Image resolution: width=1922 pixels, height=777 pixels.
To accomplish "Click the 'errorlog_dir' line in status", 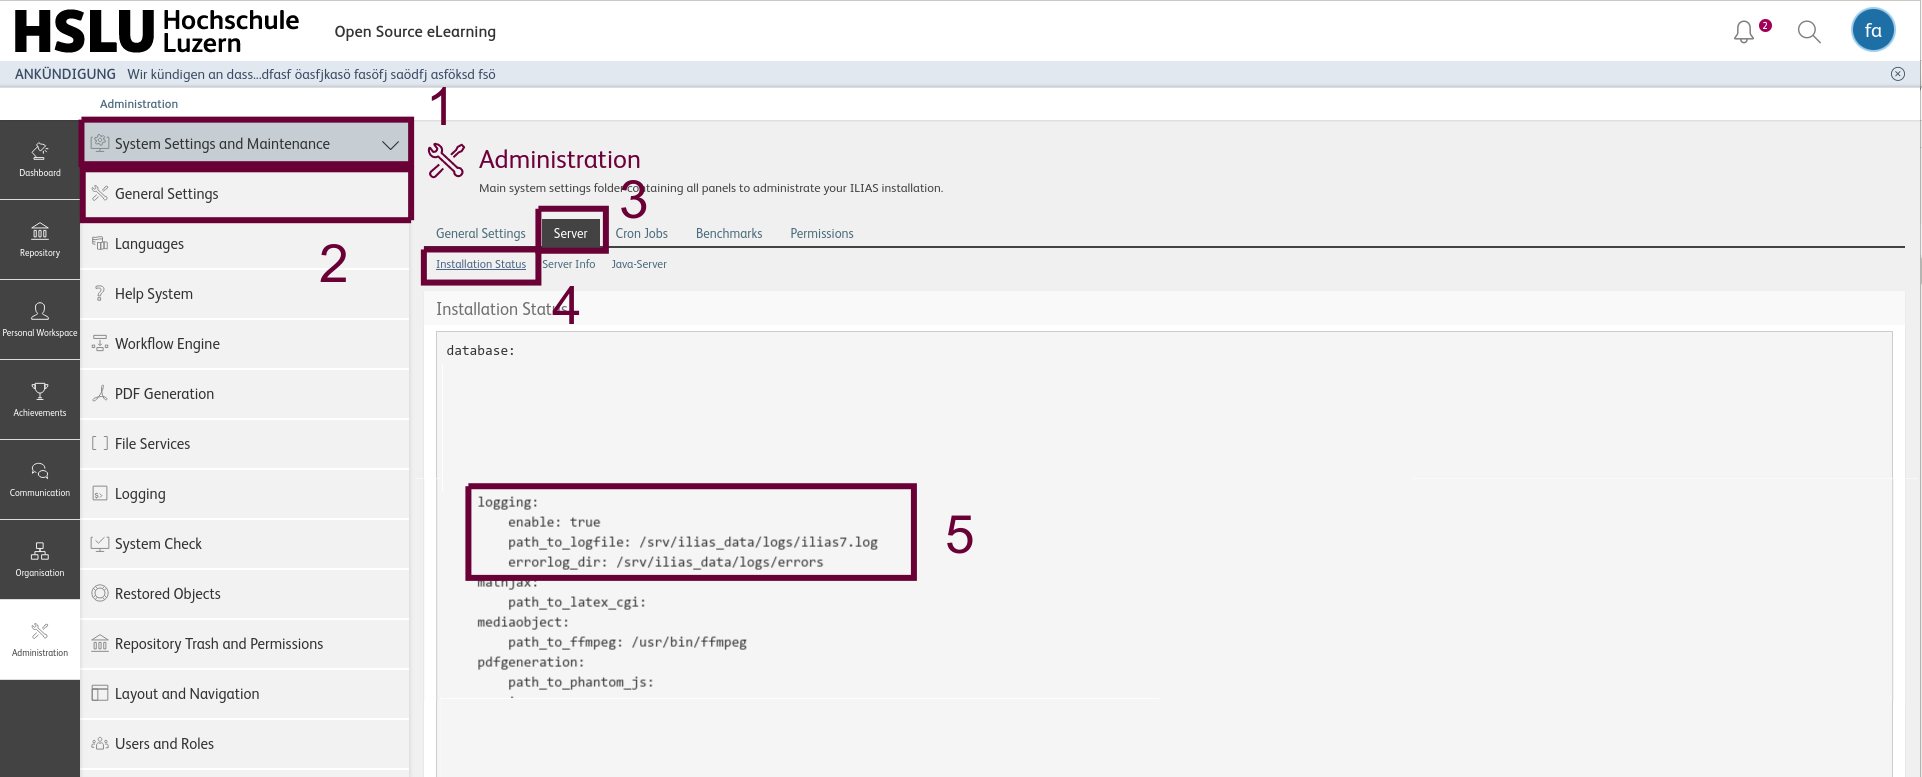I will tap(666, 562).
